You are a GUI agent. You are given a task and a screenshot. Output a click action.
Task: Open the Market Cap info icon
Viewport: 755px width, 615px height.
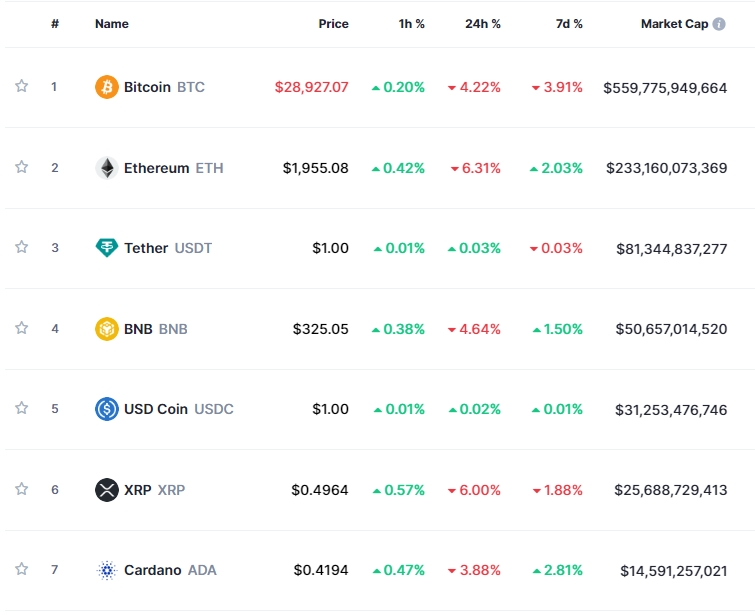point(719,23)
